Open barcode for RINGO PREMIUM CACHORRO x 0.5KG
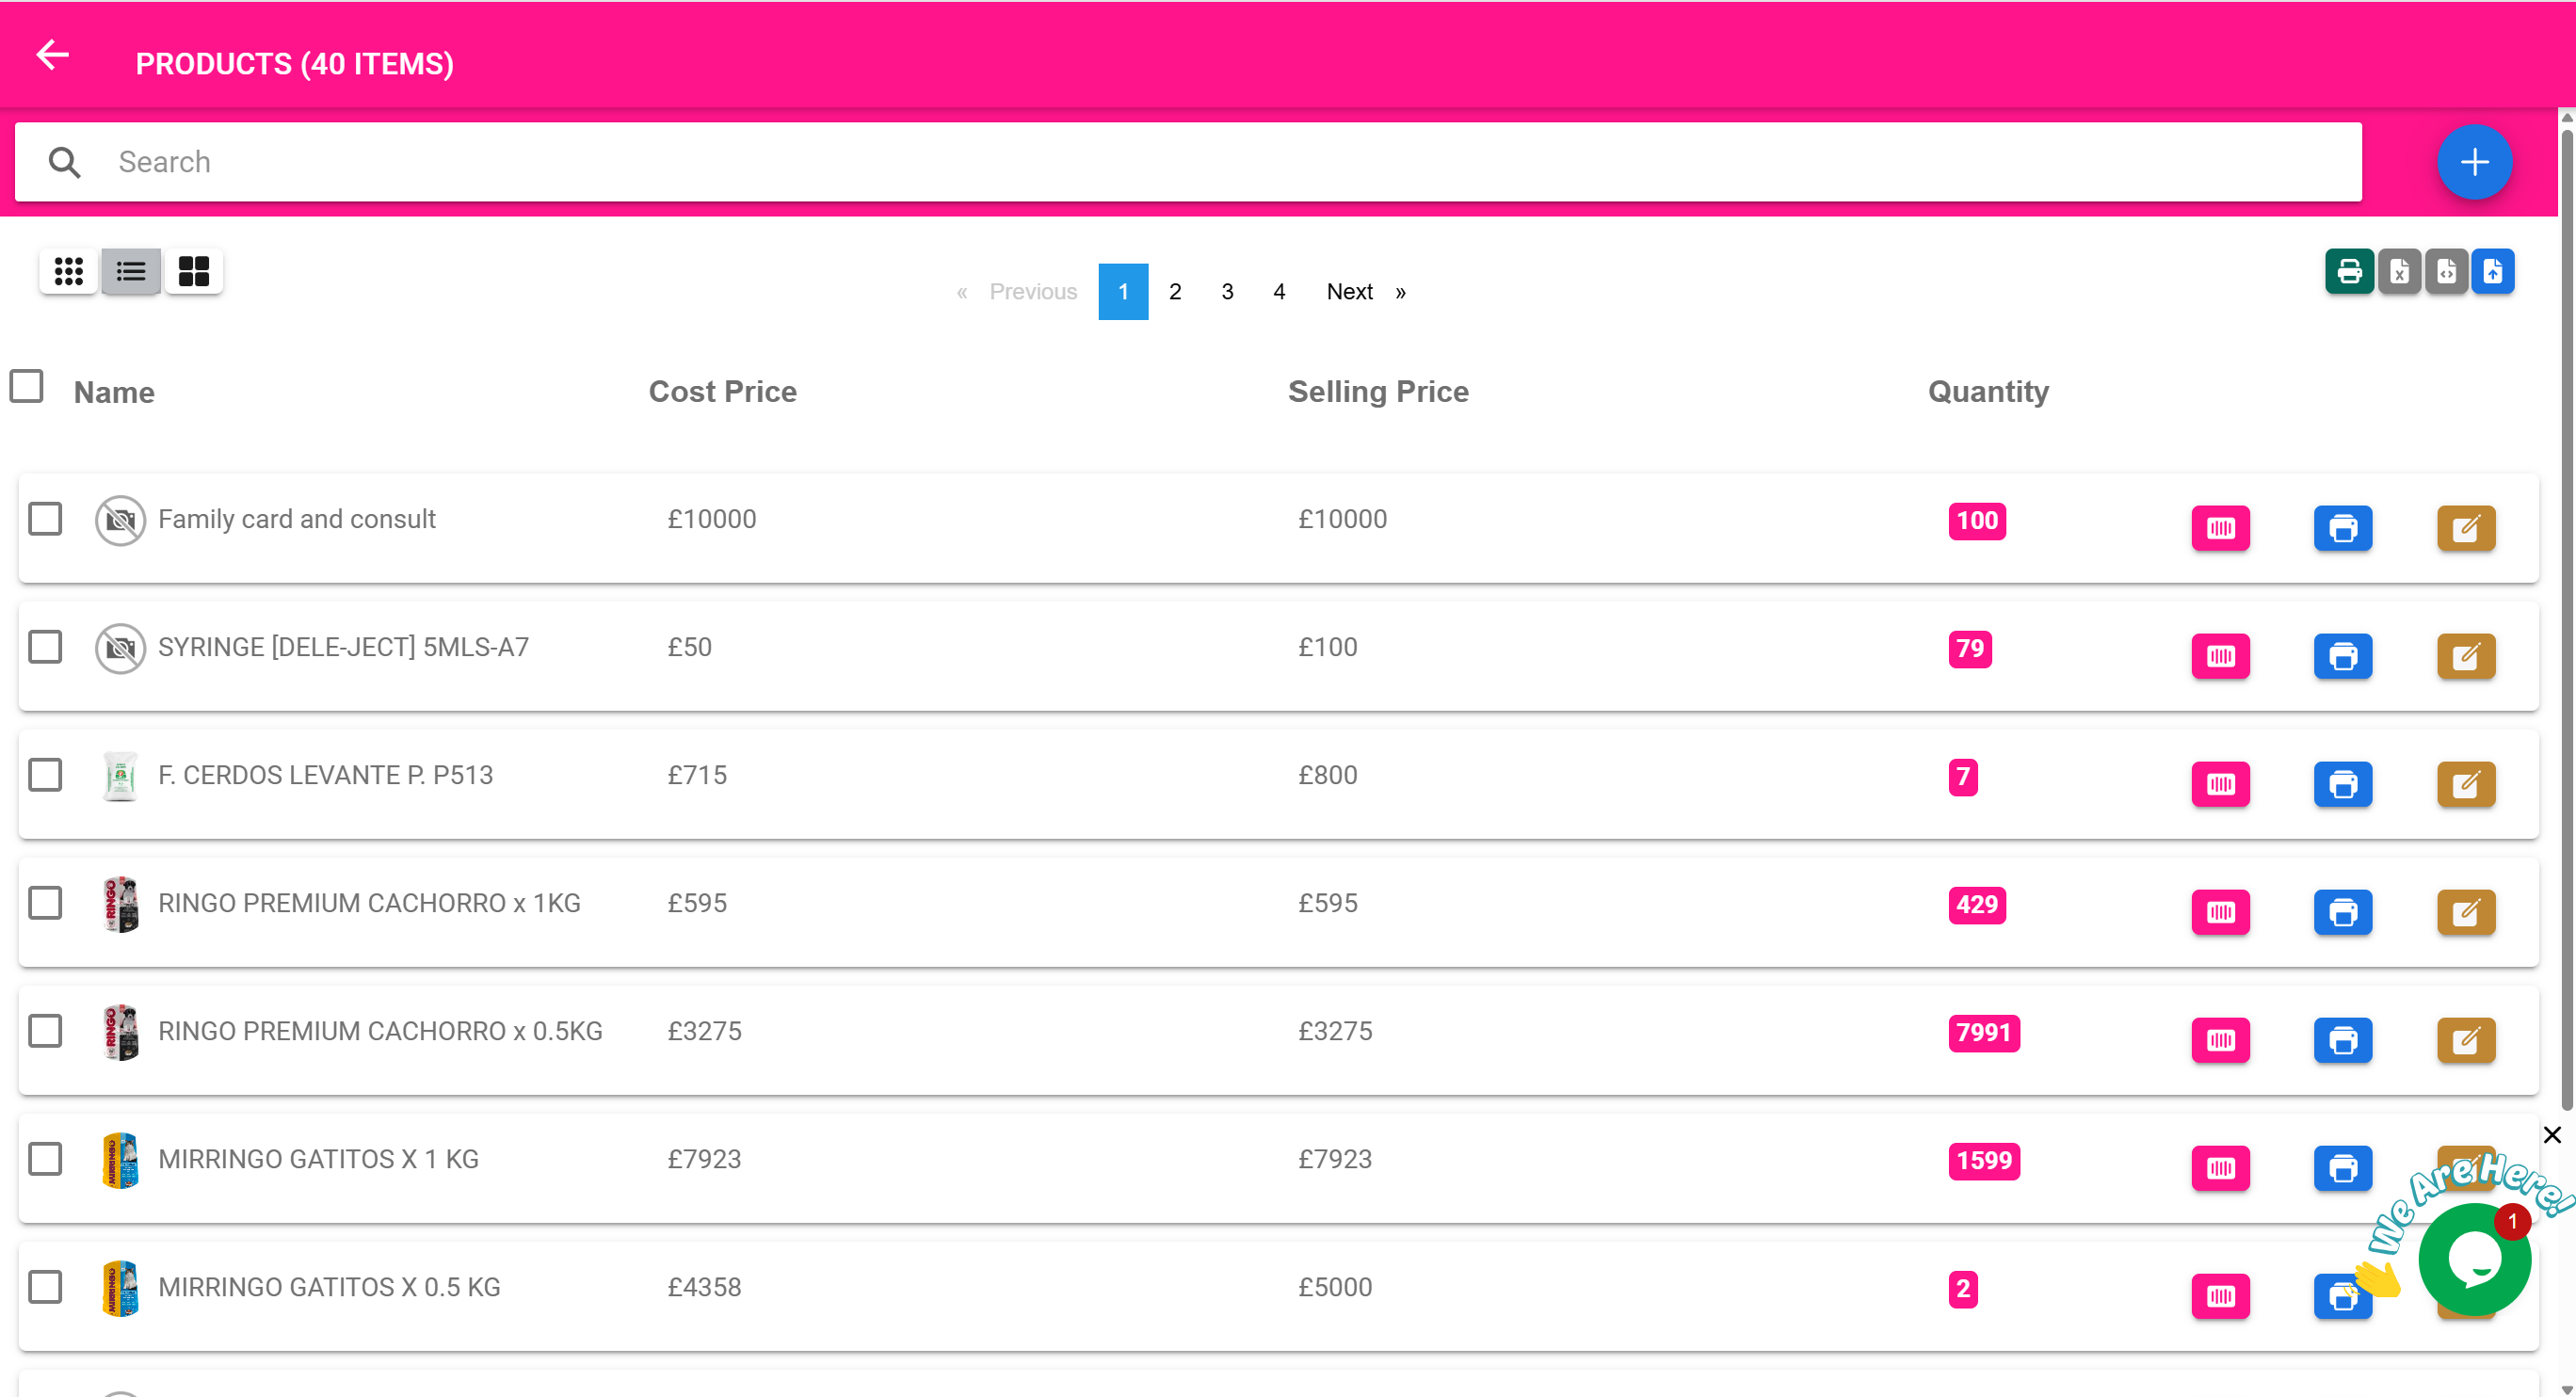2576x1397 pixels. coord(2221,1040)
